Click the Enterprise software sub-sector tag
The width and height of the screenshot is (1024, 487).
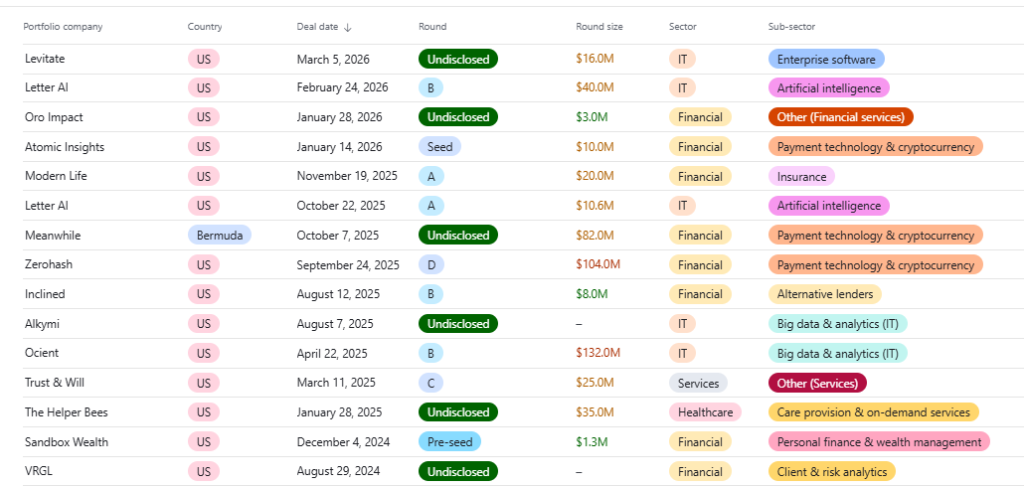[x=826, y=59]
